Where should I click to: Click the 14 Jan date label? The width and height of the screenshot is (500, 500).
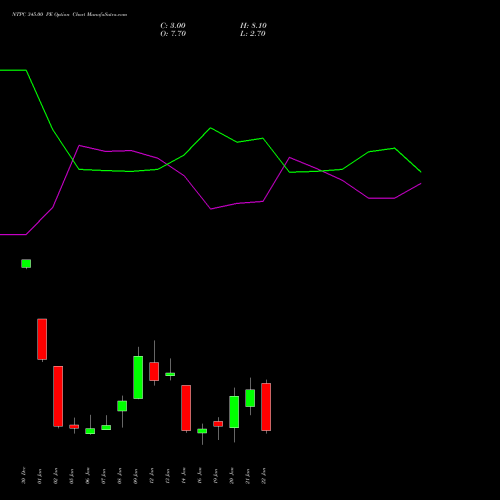point(184,476)
